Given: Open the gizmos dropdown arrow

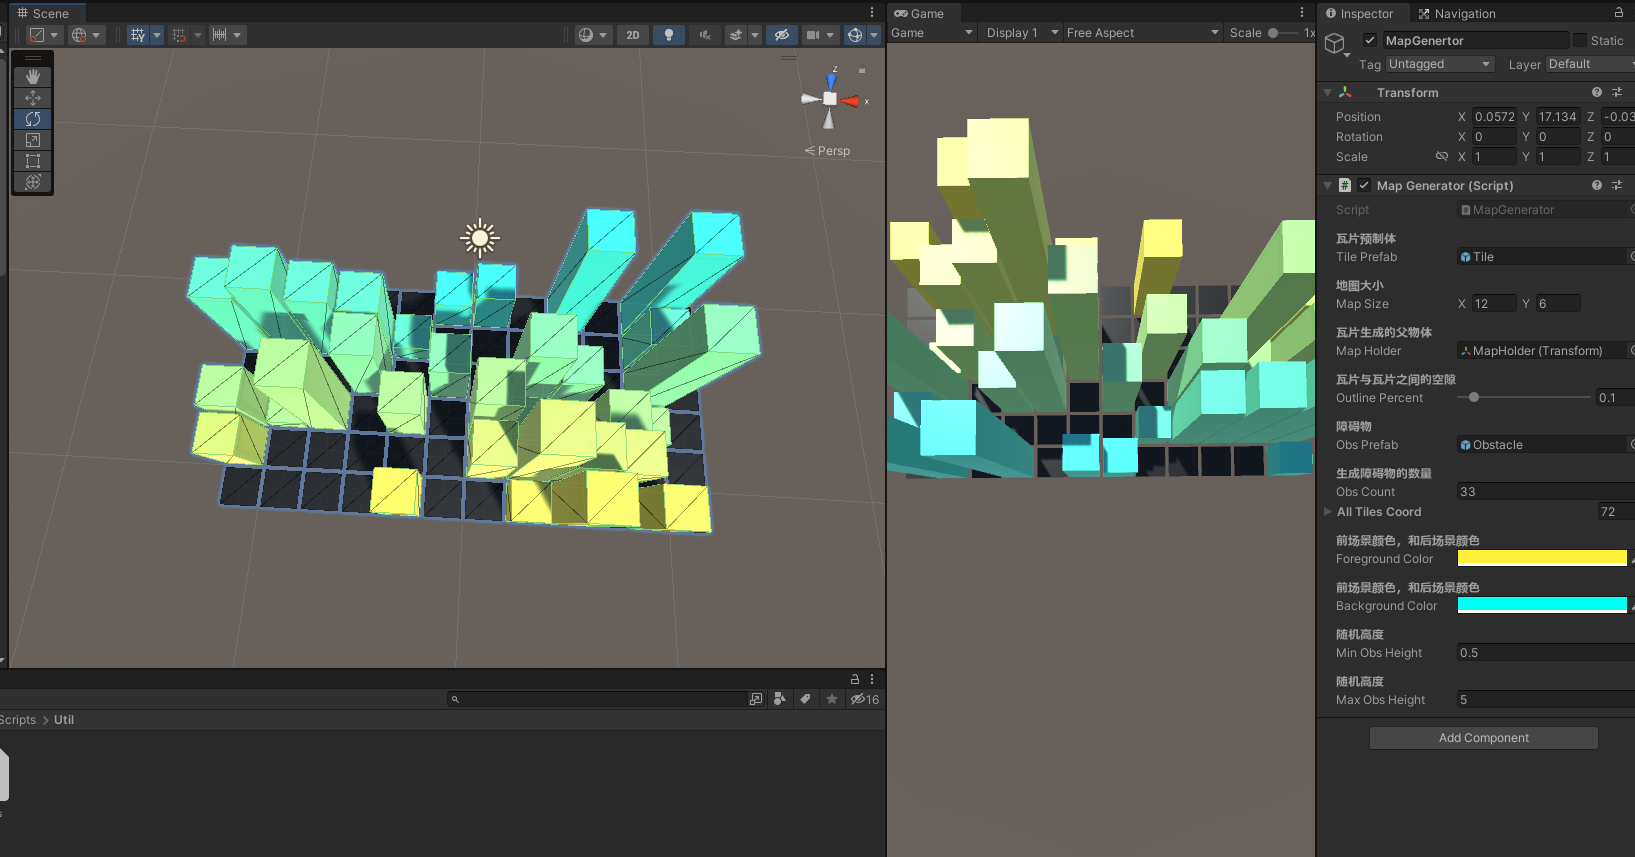Looking at the screenshot, I should coord(874,35).
